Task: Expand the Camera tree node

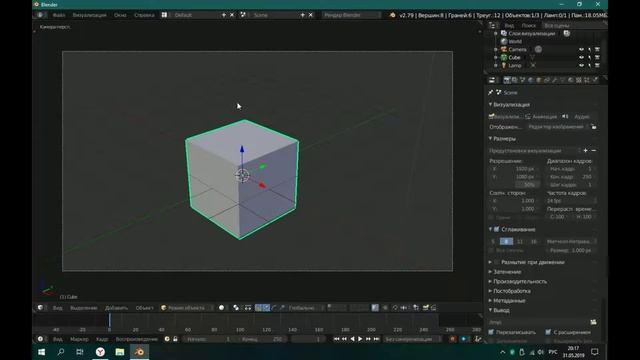Action: pyautogui.click(x=496, y=49)
